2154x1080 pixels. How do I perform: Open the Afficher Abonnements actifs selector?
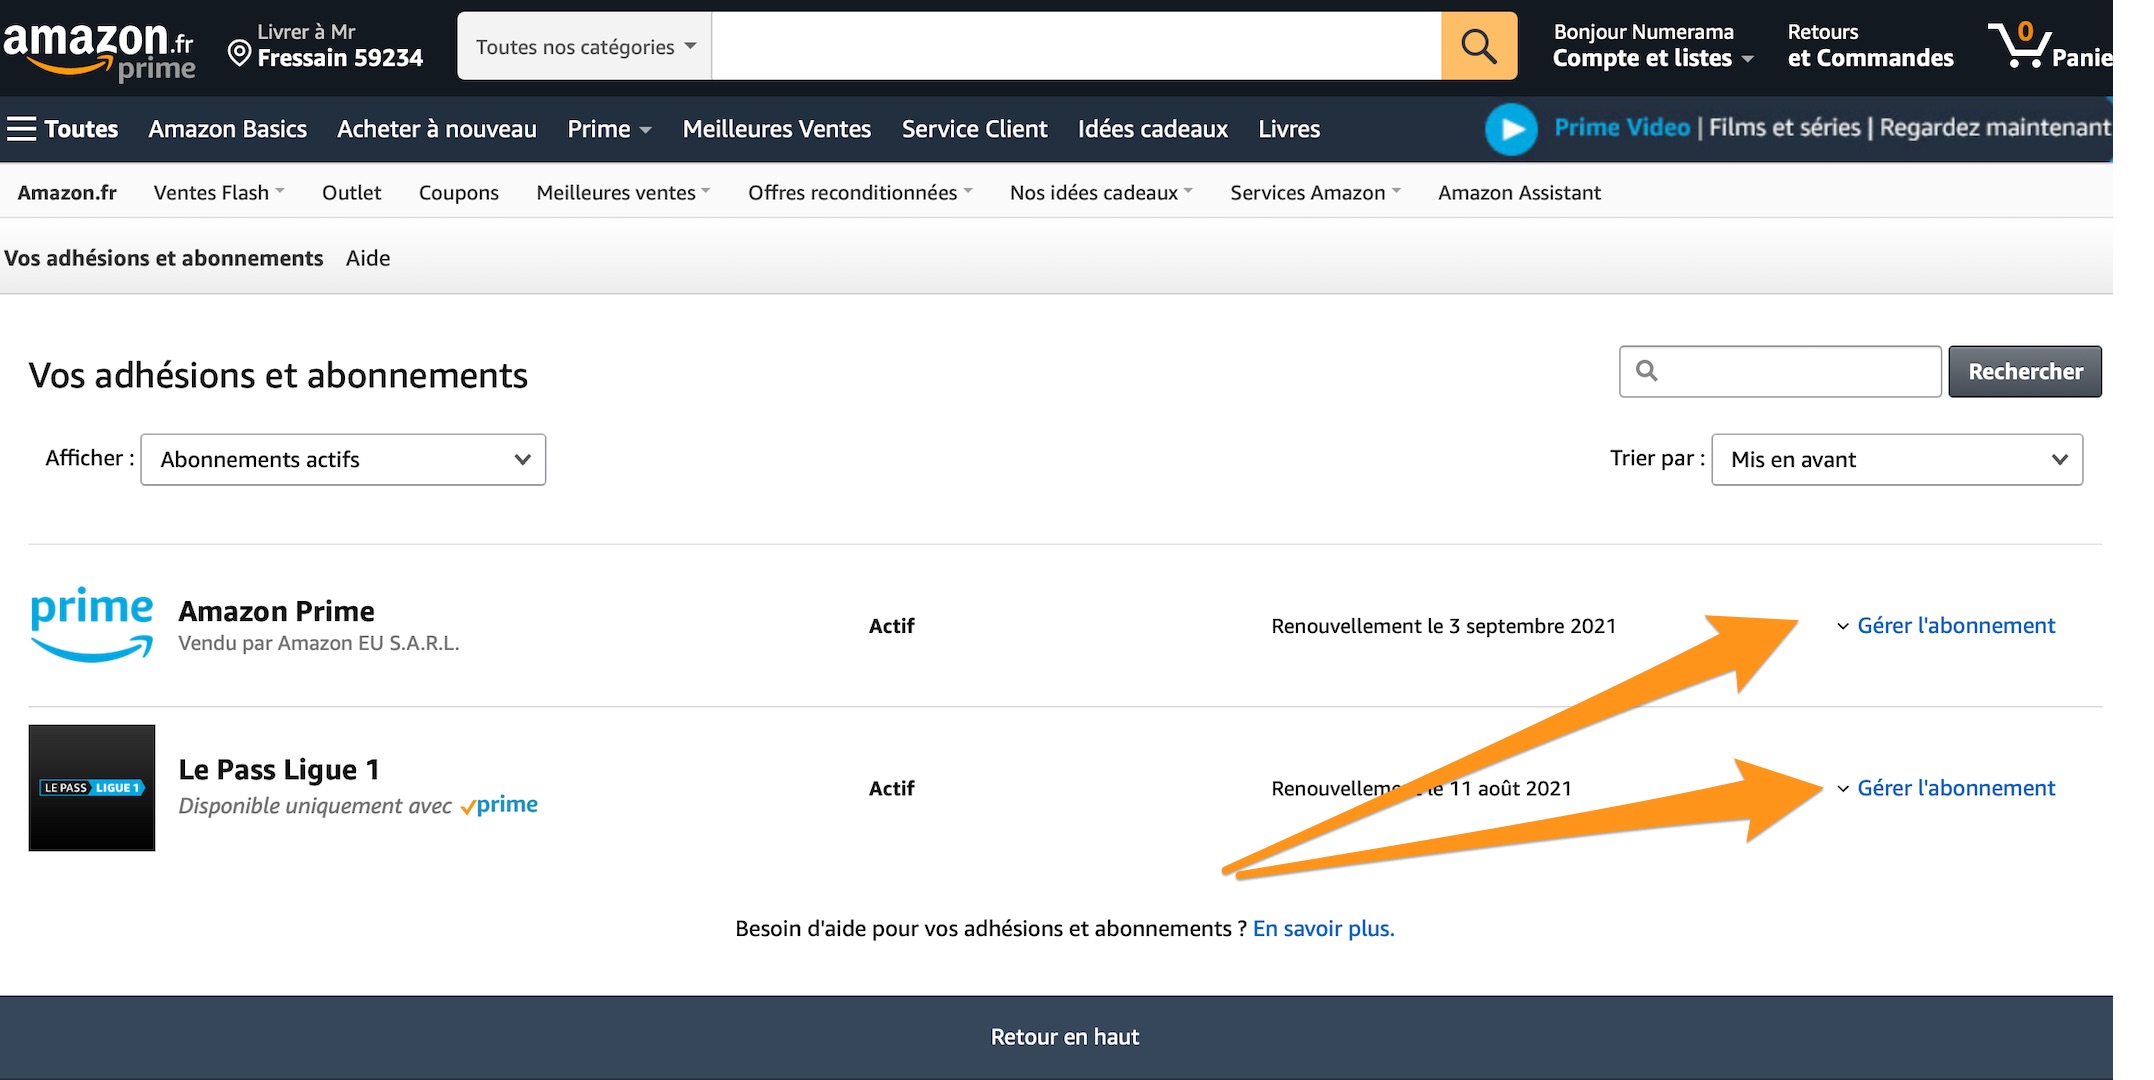(x=343, y=459)
